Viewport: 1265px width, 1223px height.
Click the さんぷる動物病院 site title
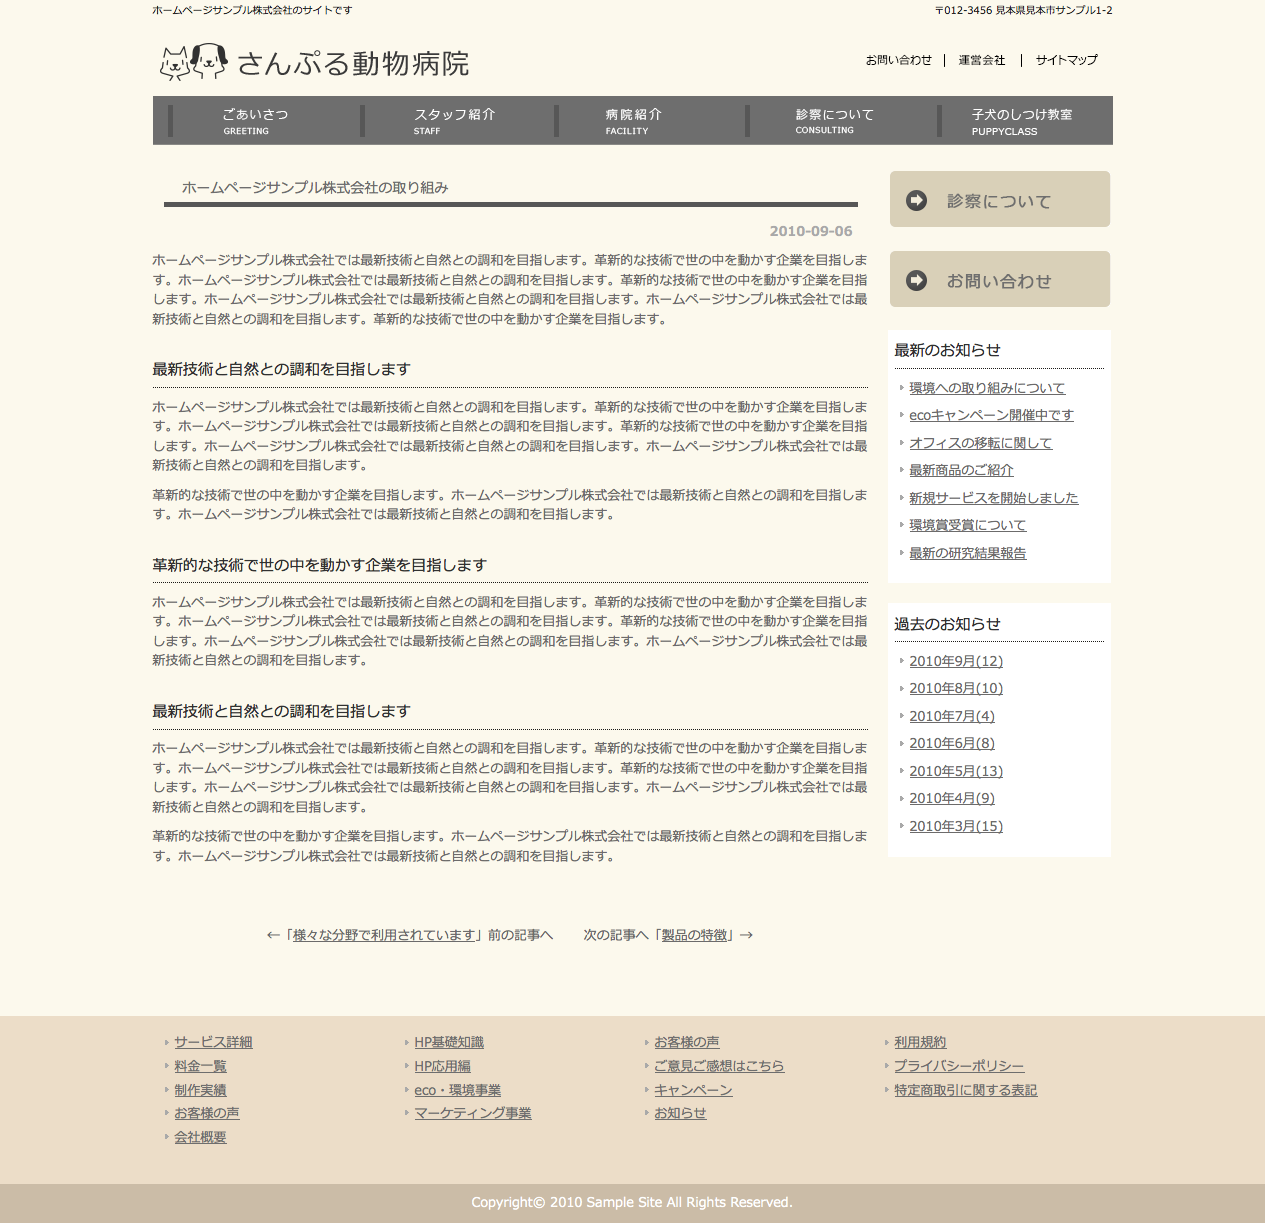[353, 63]
